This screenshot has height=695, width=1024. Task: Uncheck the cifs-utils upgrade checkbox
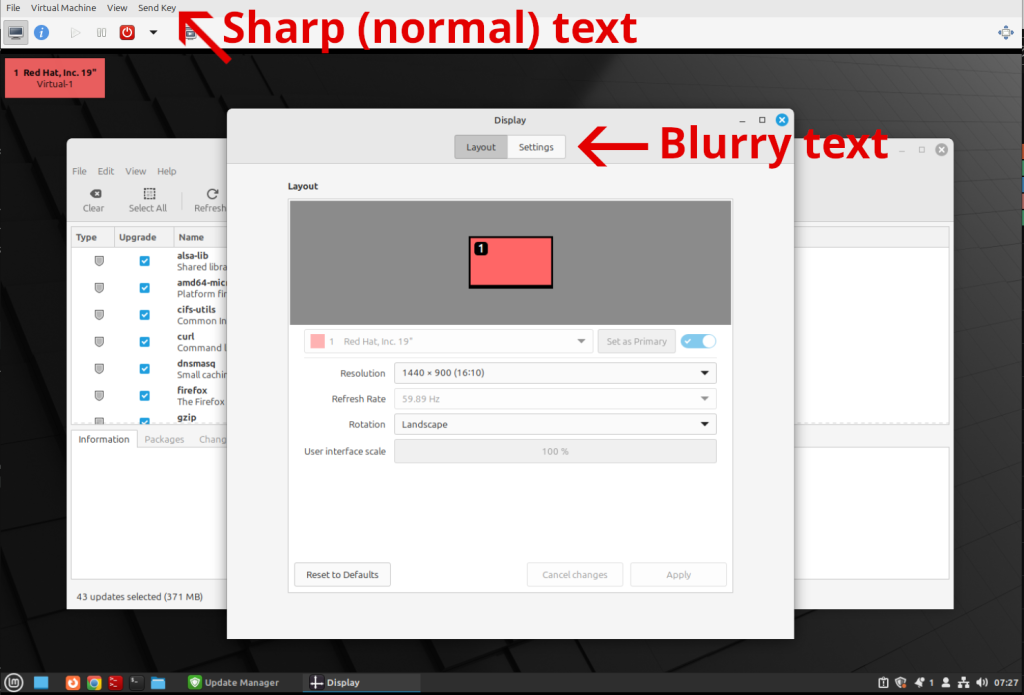pos(144,315)
